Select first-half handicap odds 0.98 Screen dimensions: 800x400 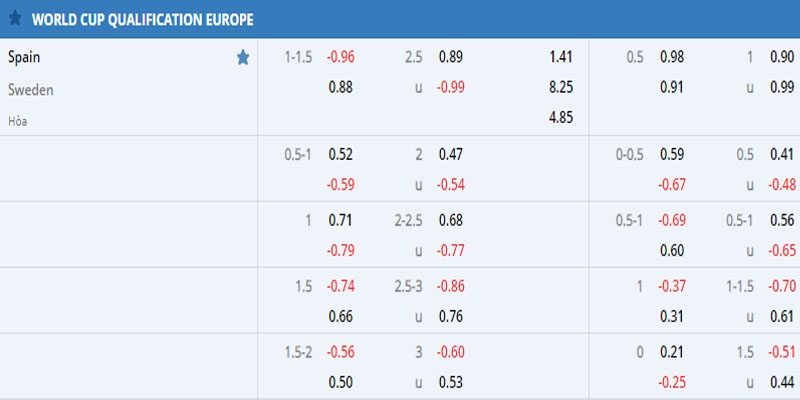tap(672, 57)
